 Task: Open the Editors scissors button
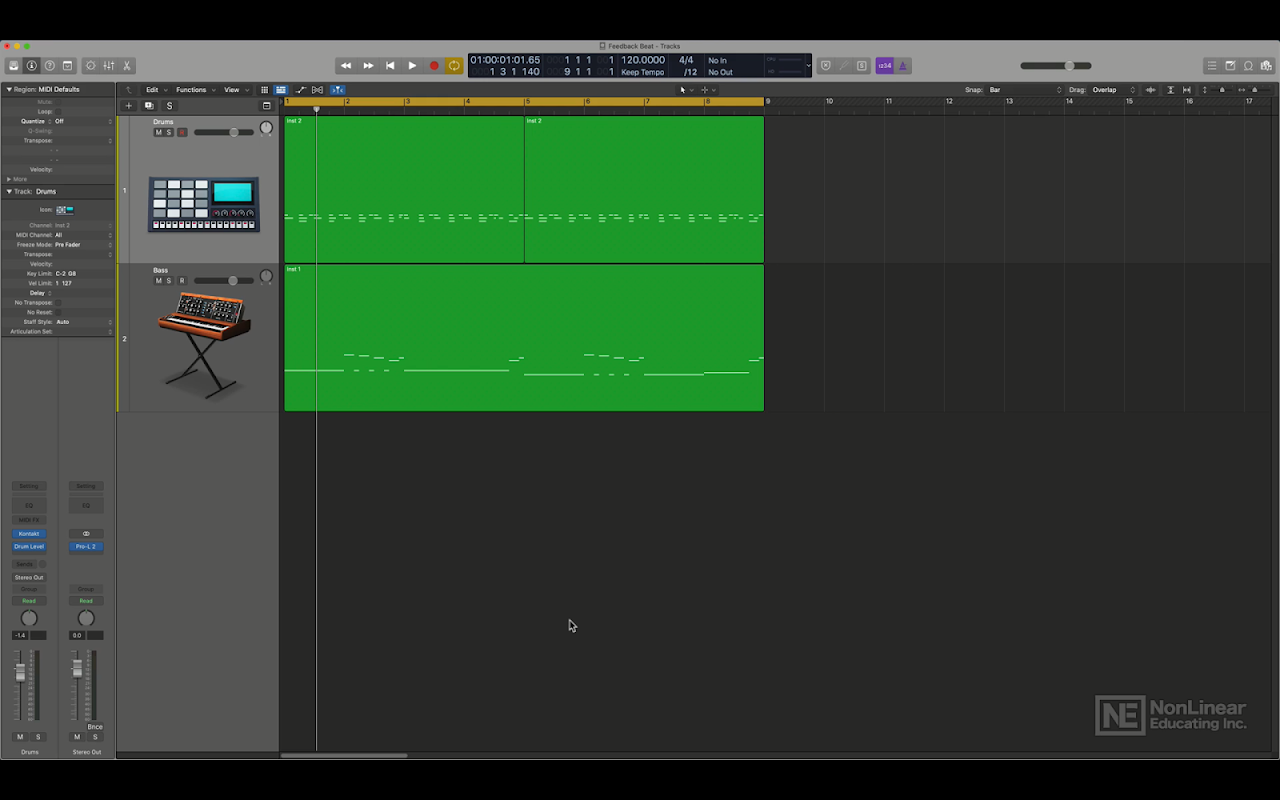point(127,66)
